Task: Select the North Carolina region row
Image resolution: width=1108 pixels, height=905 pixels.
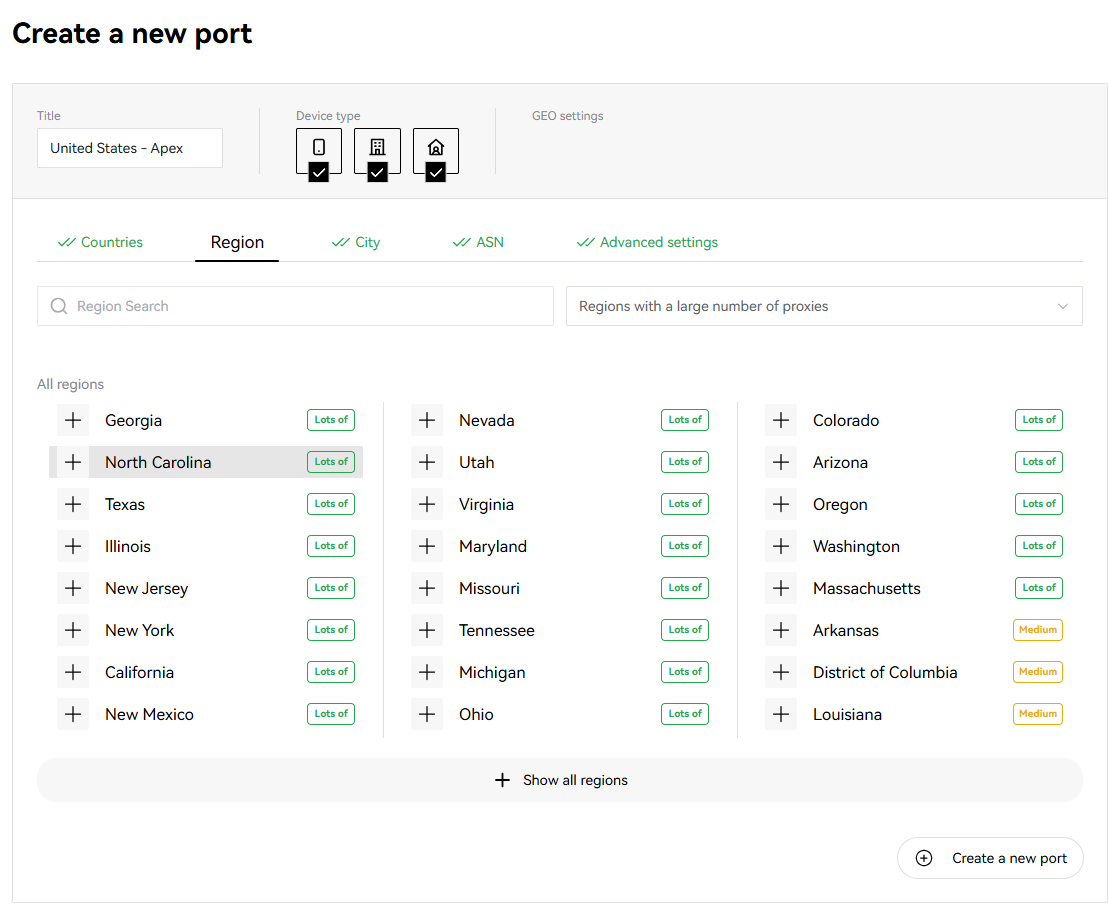Action: pos(206,462)
